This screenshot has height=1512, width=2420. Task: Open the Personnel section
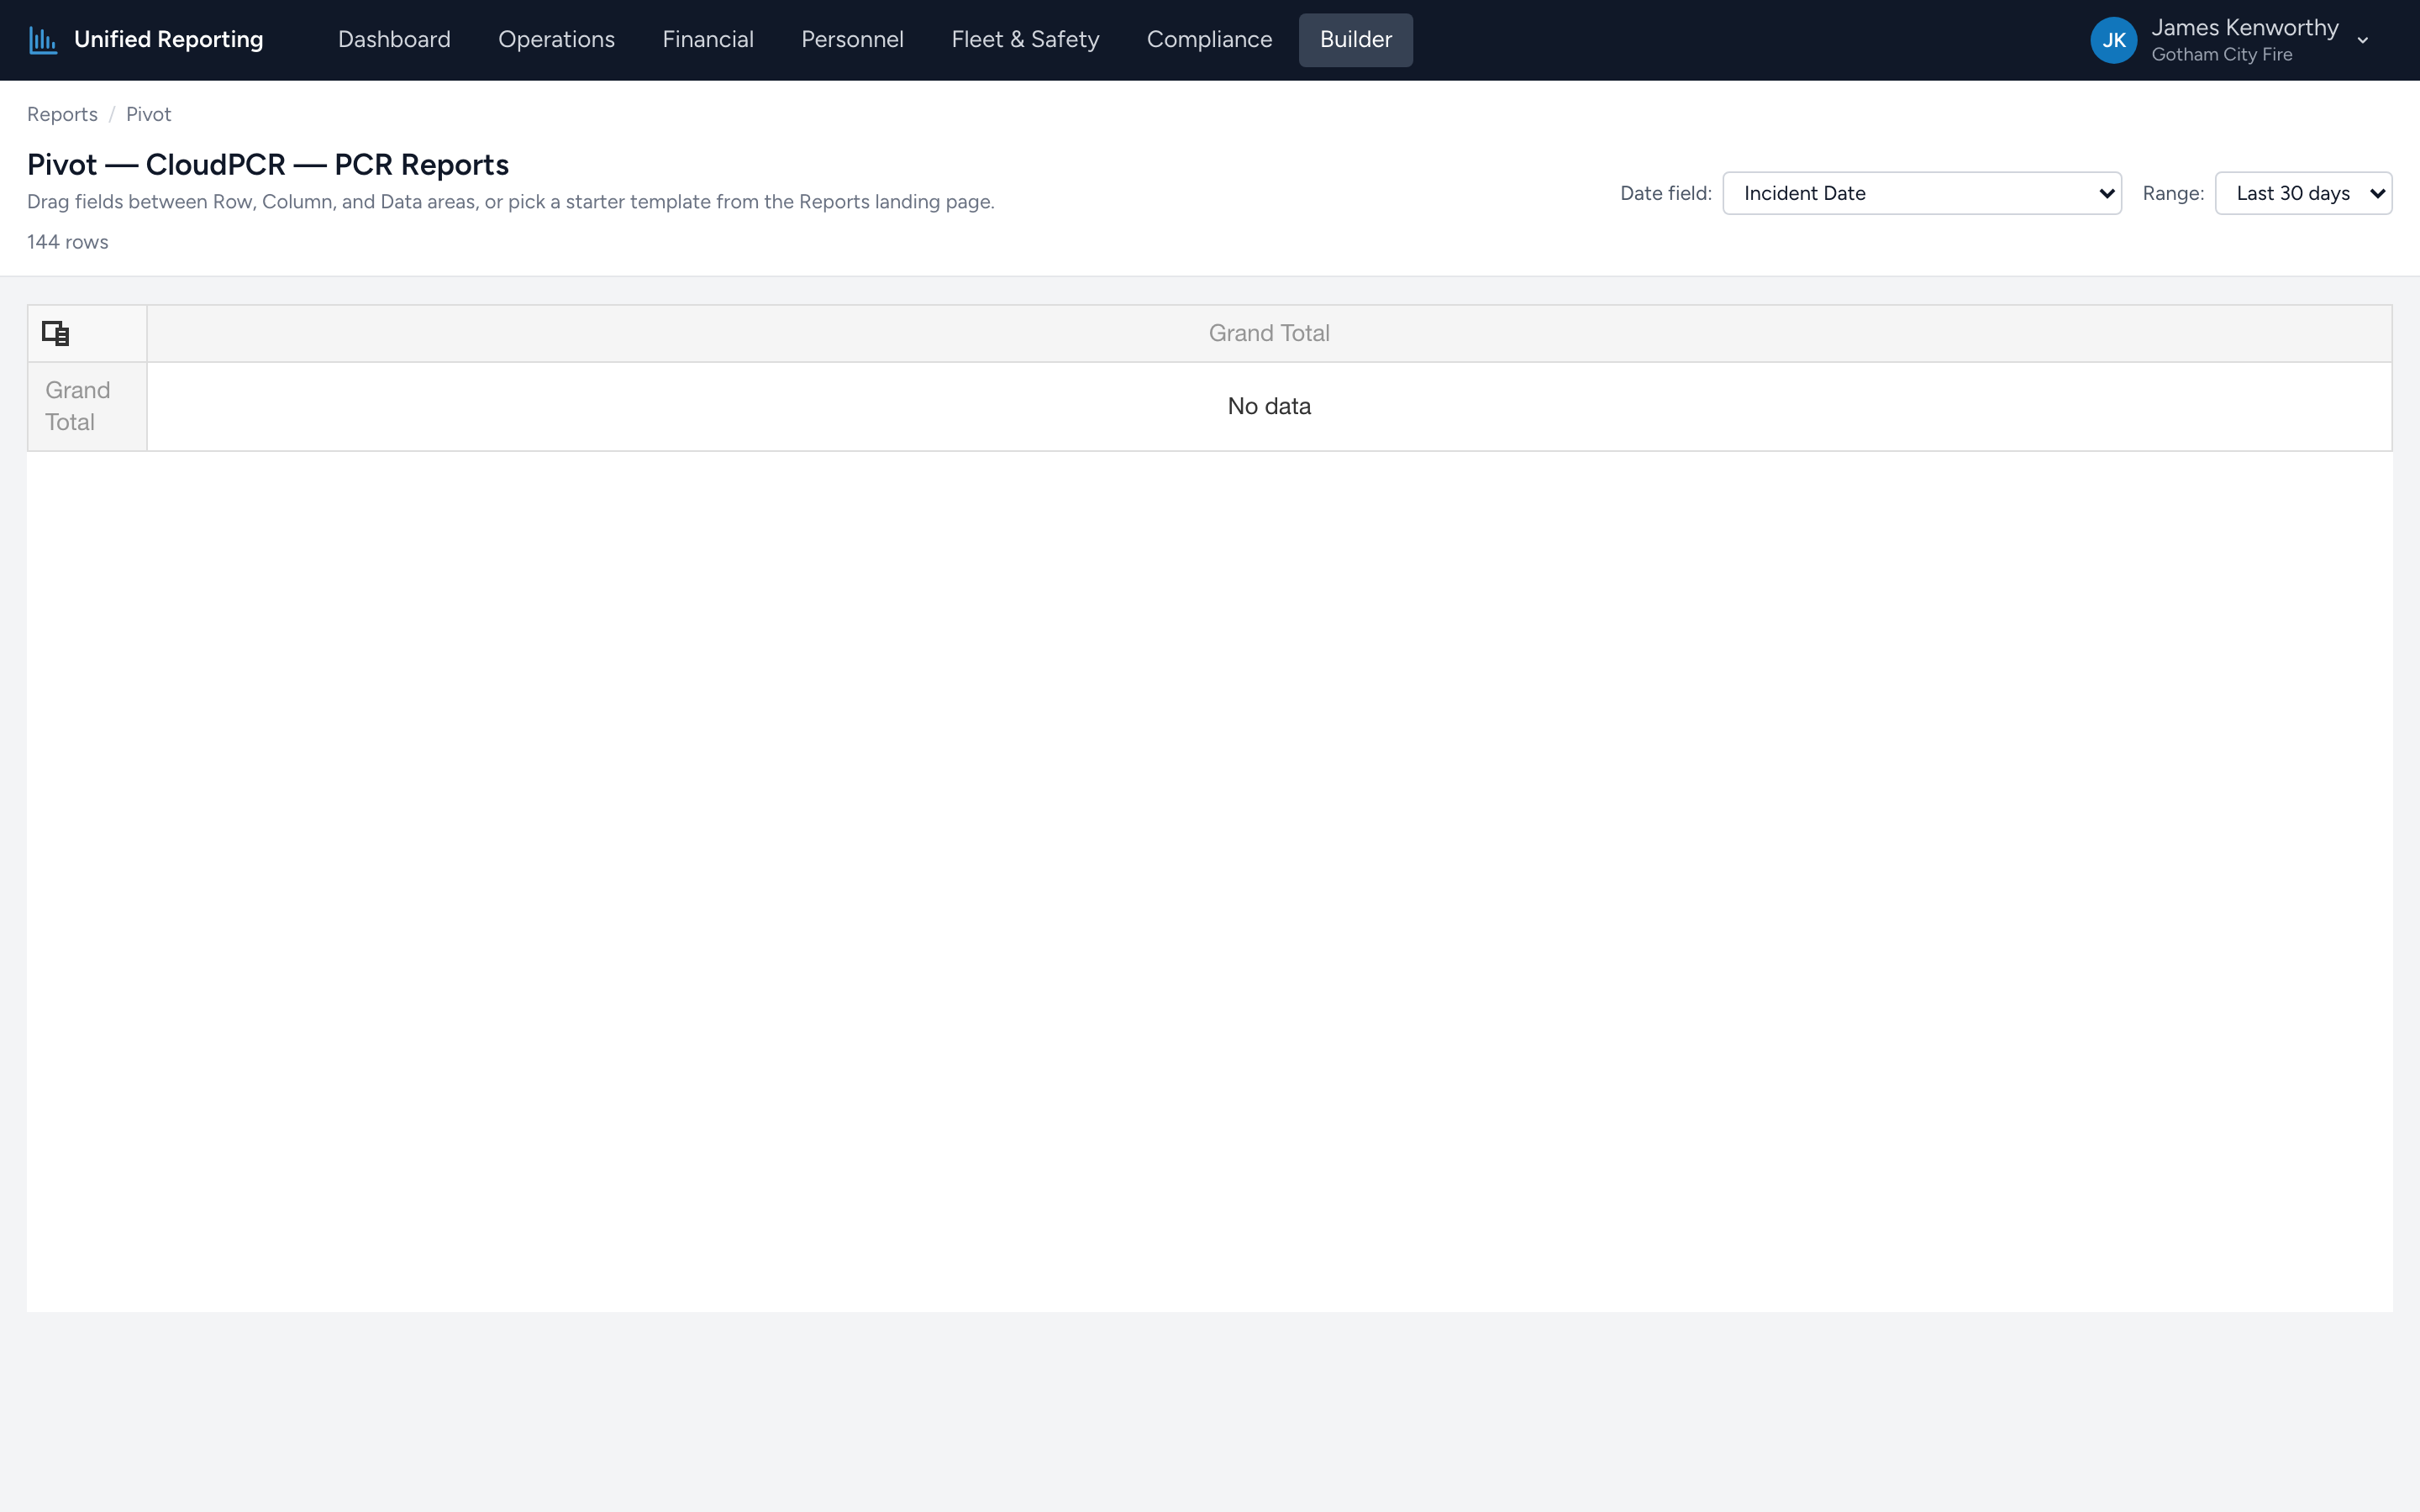pyautogui.click(x=852, y=40)
